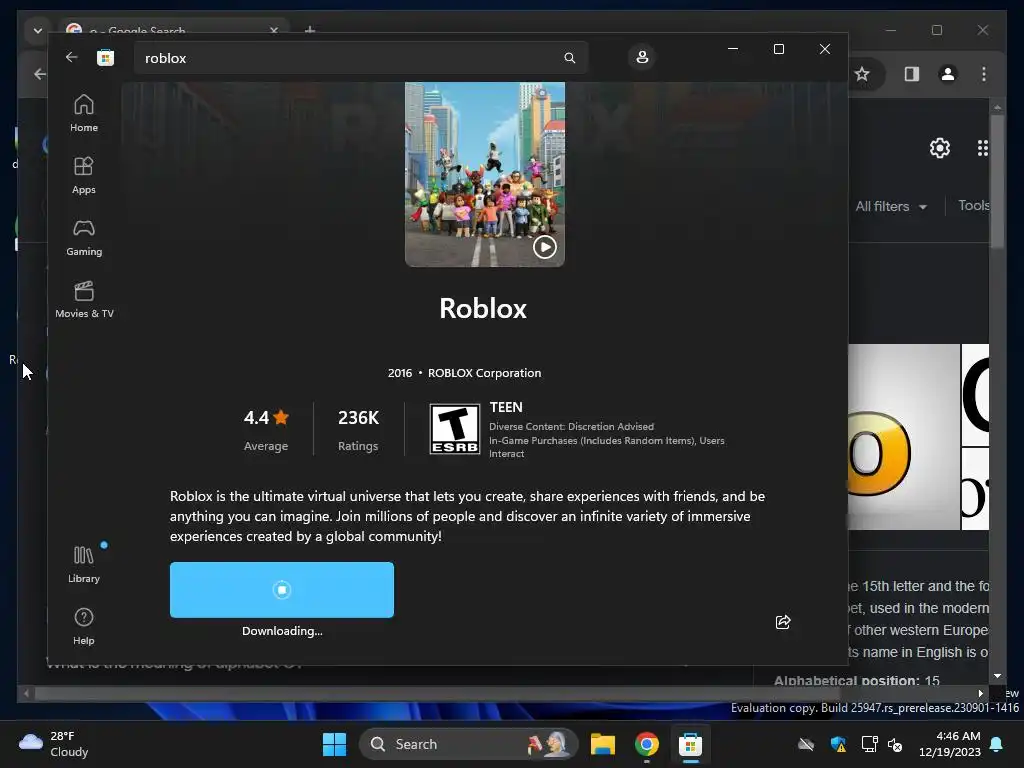Click muted volume tray icon

[x=895, y=744]
